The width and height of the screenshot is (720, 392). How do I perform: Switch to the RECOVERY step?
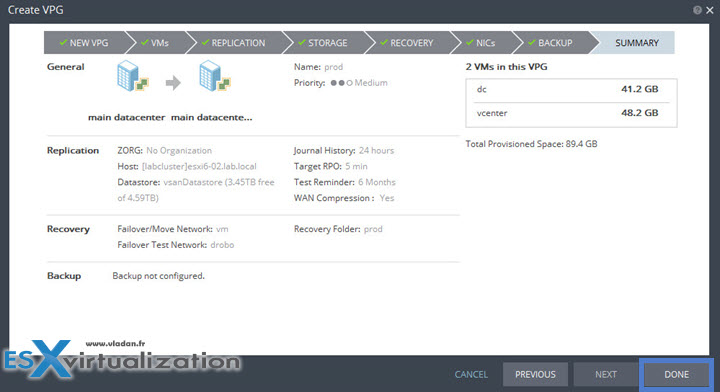point(407,43)
